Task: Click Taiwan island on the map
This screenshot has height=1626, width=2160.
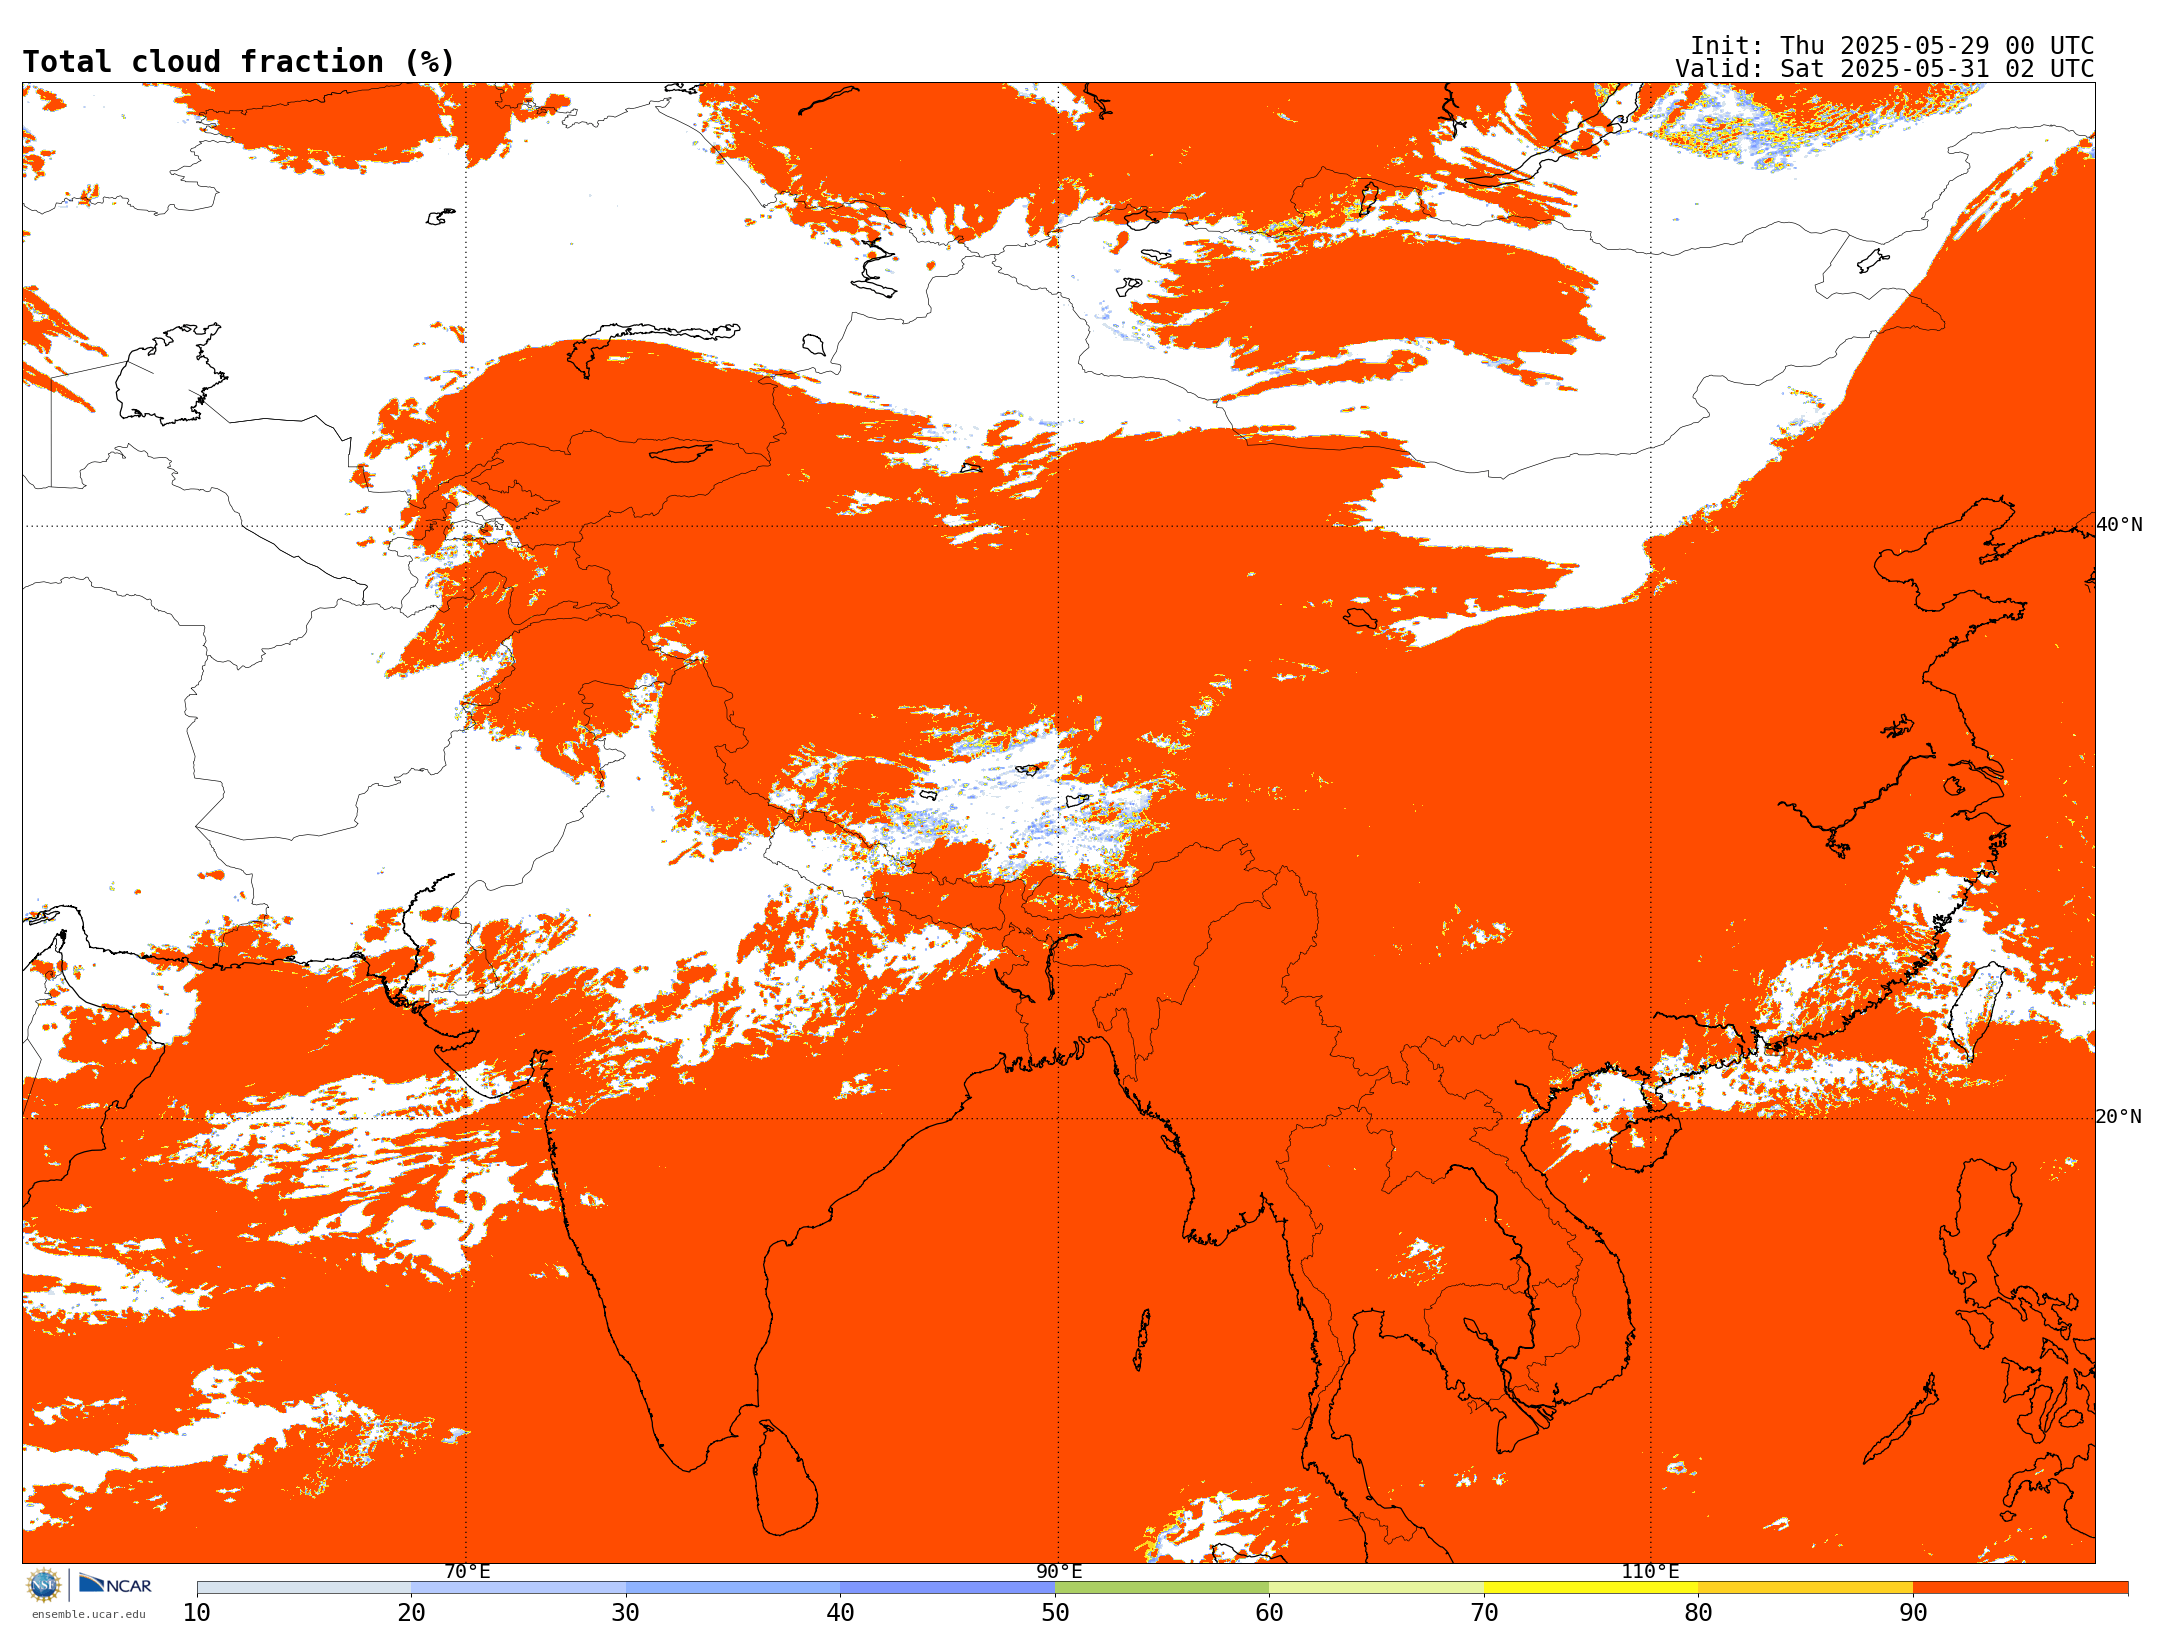Action: pos(1978,1010)
